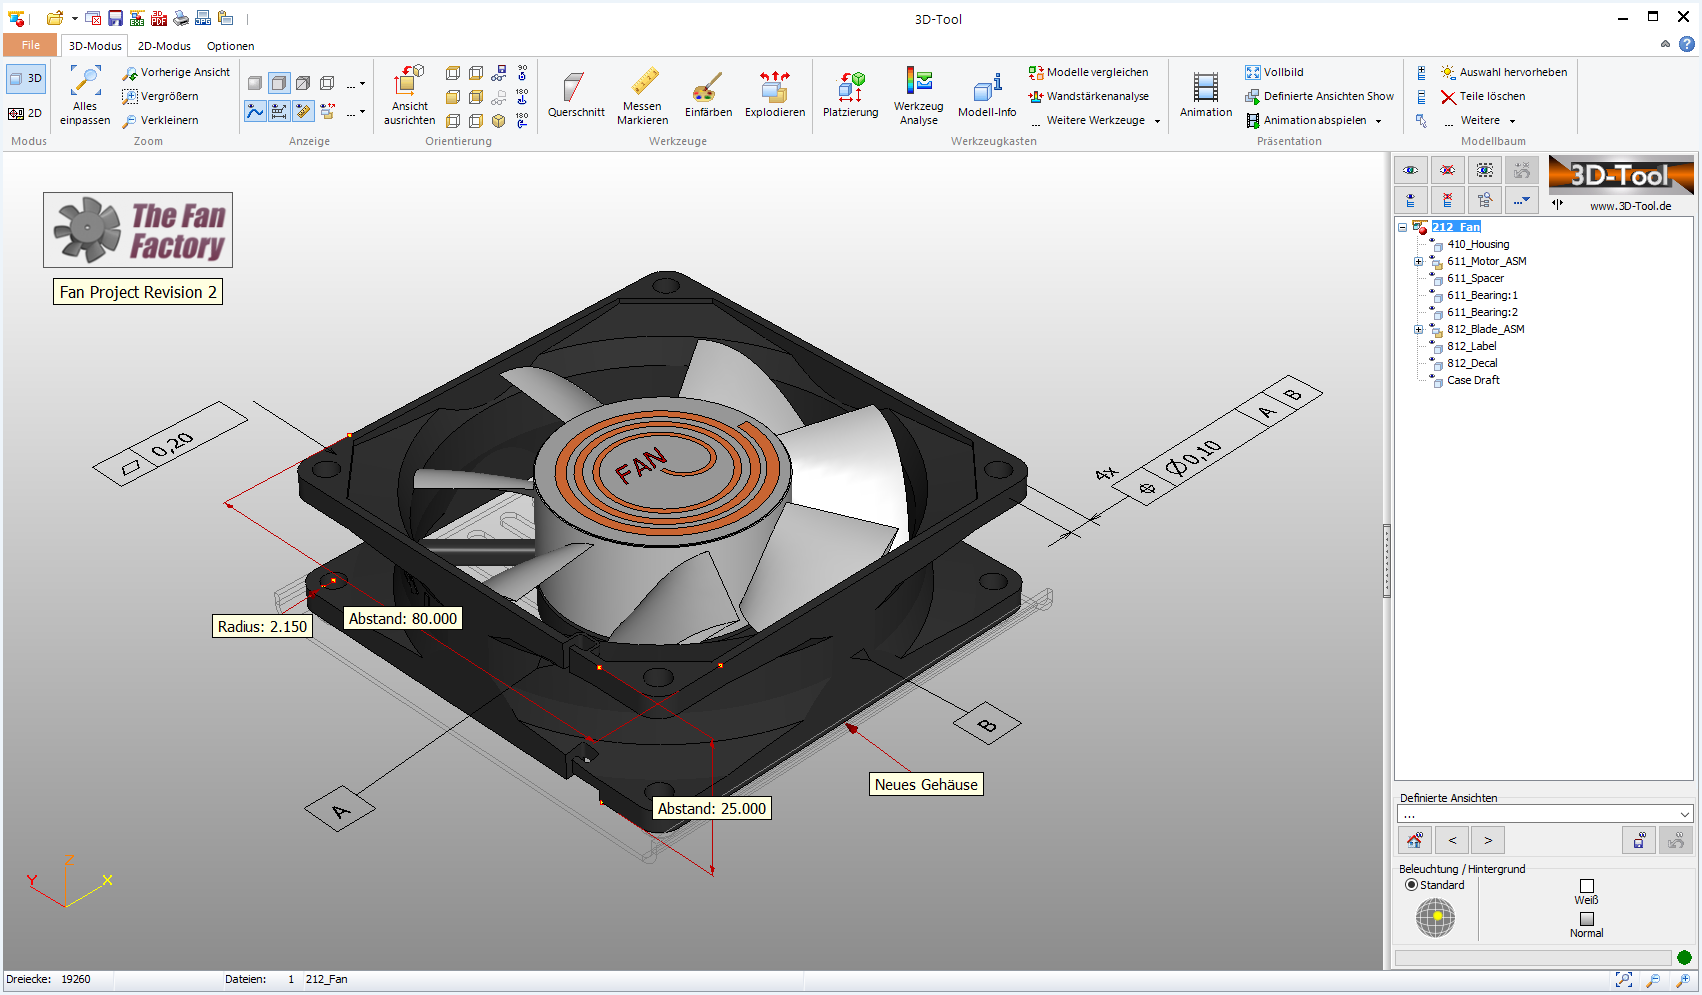The width and height of the screenshot is (1702, 995).
Task: Open the Animation abspielen dropdown
Action: (1378, 120)
